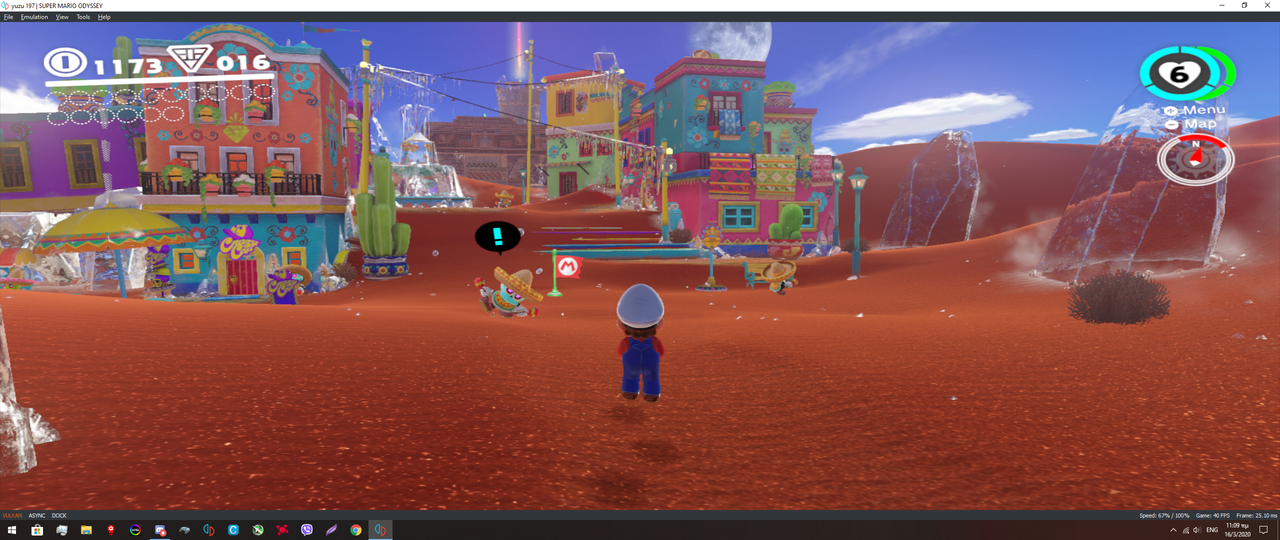Open network settings tray icon
This screenshot has height=540, width=1280.
pyautogui.click(x=1187, y=530)
